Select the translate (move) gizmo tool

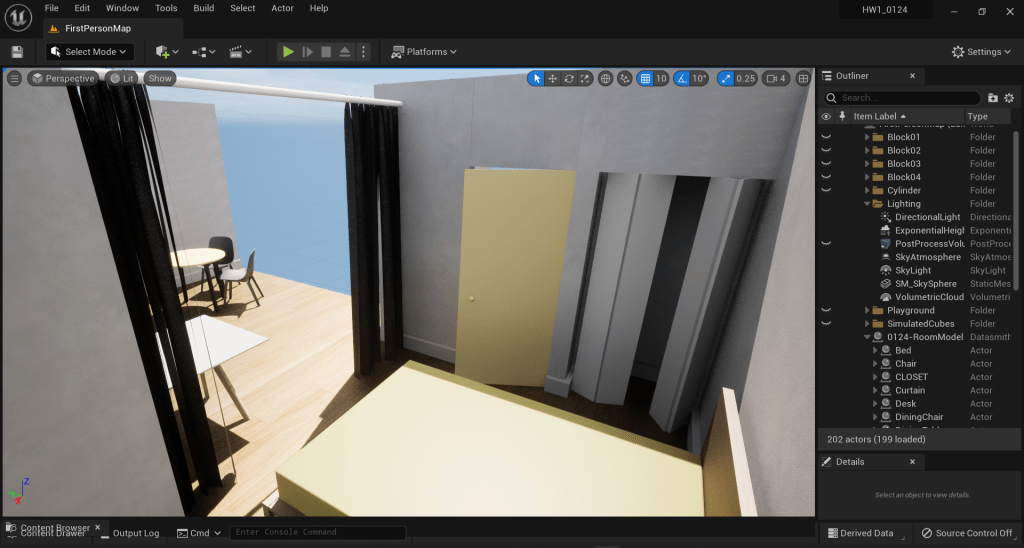click(x=553, y=78)
